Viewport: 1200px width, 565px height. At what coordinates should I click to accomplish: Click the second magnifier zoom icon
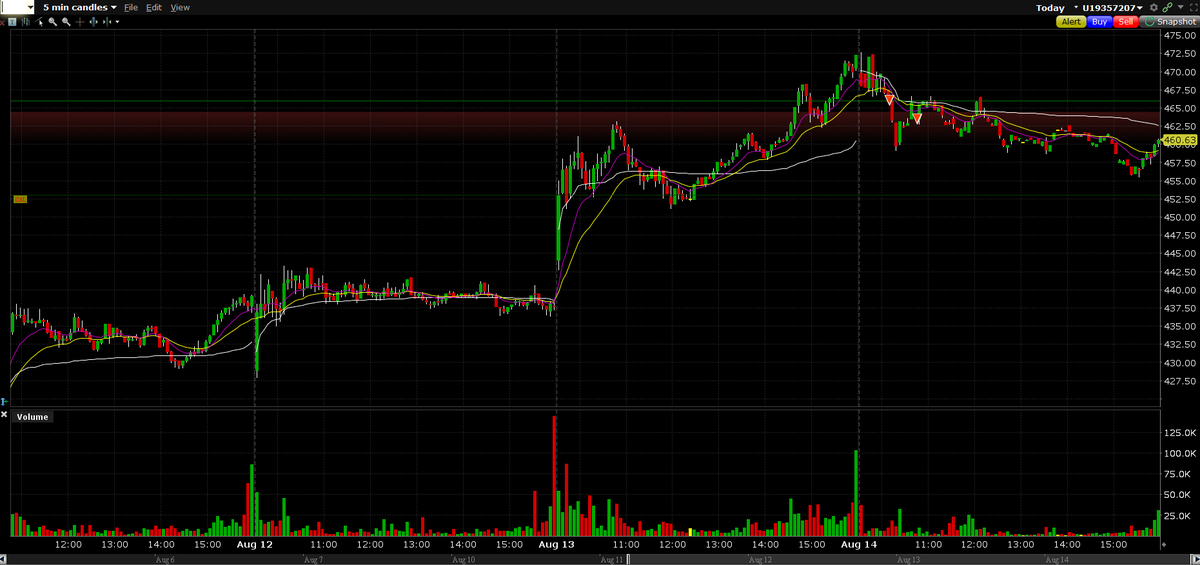66,22
